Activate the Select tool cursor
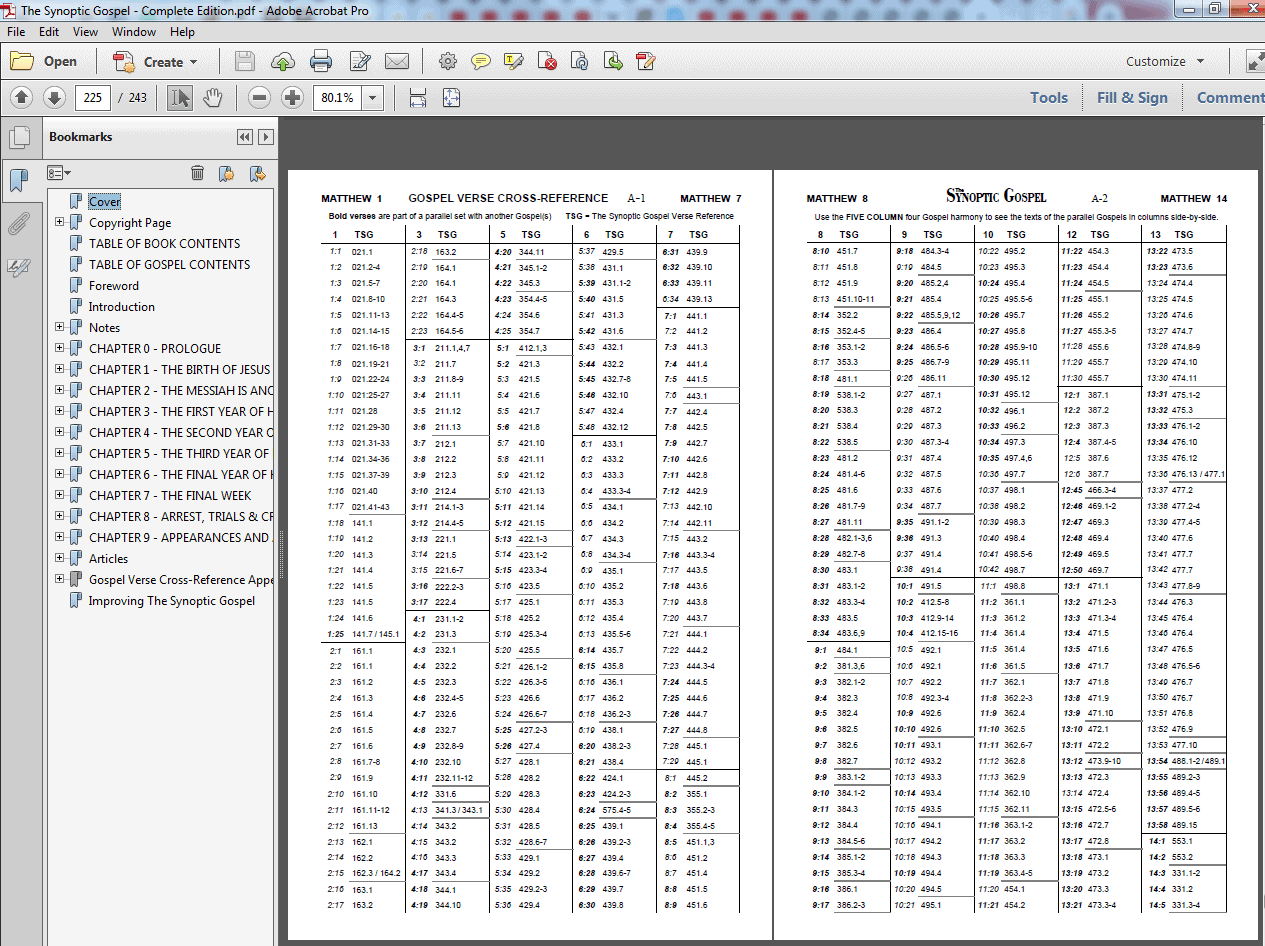This screenshot has width=1265, height=946. click(x=180, y=97)
